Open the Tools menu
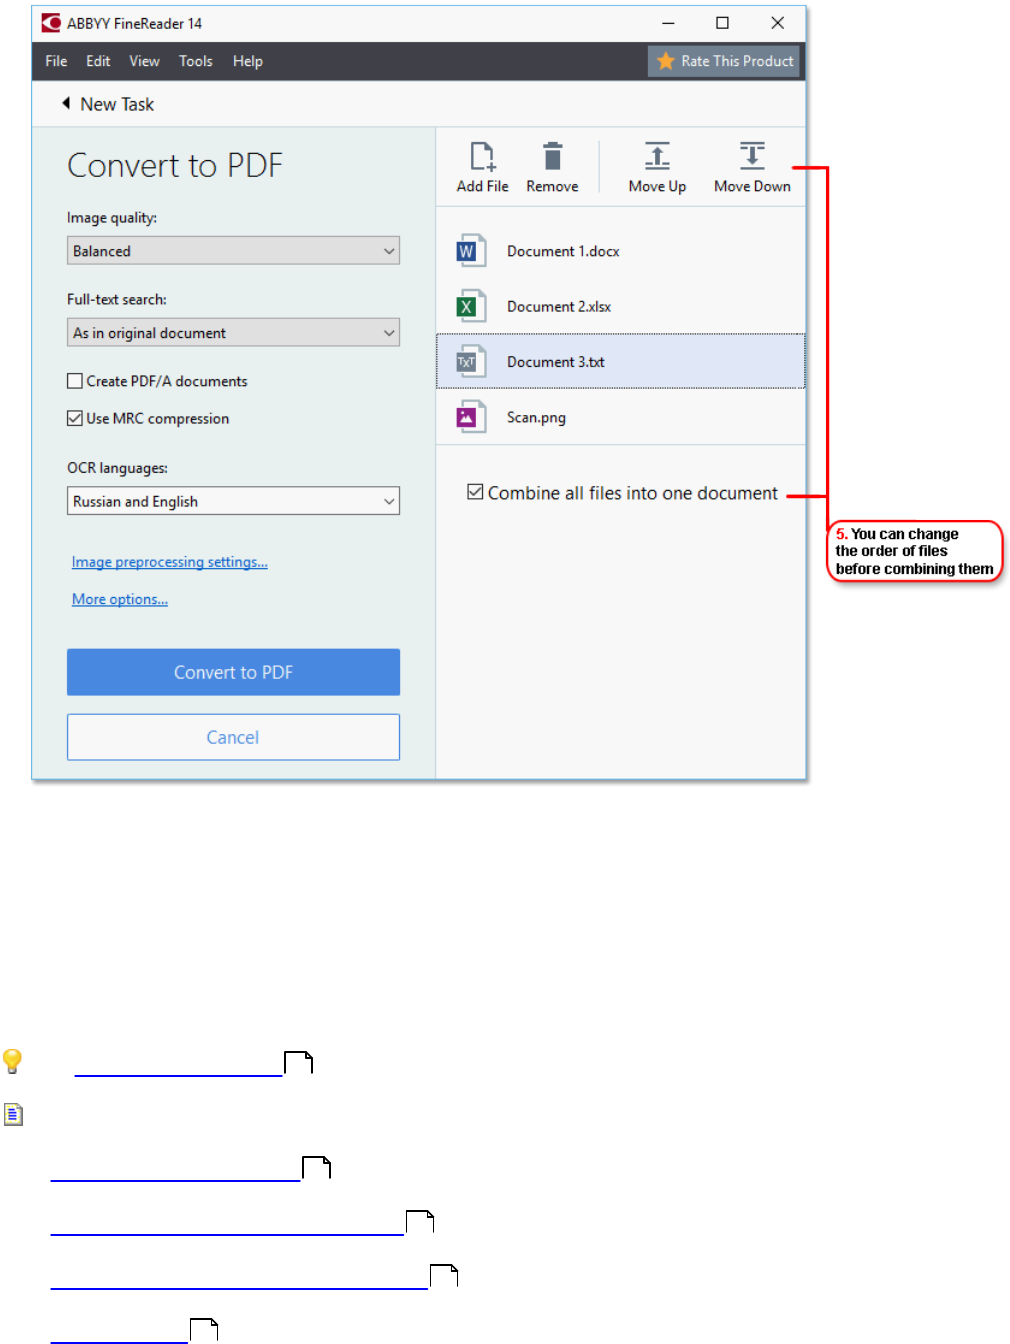The image size is (1010, 1344). tap(196, 61)
